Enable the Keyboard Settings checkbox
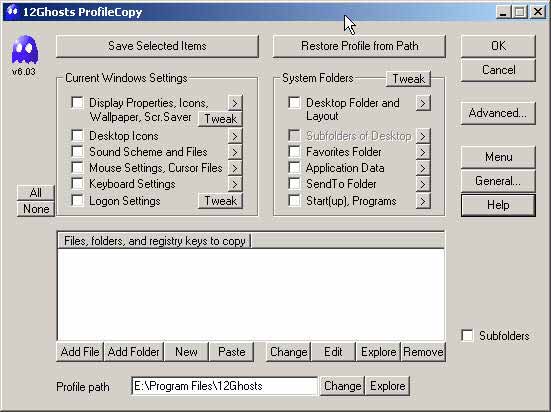 77,184
